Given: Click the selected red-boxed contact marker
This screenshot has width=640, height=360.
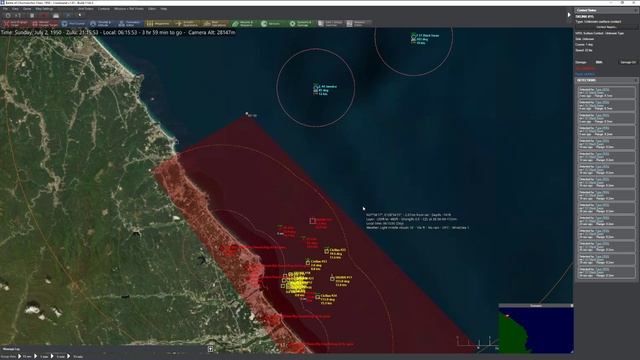Looking at the screenshot, I should pos(312,221).
